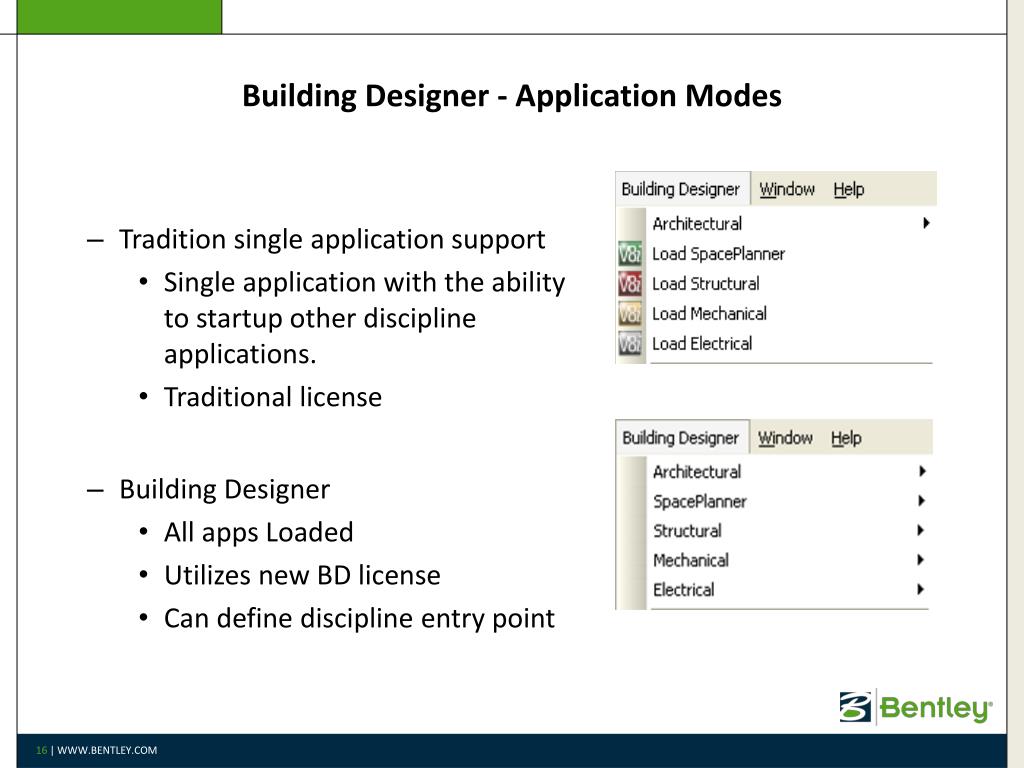Click the gray V8i icon beside Load Electrical
This screenshot has height=768, width=1024.
point(630,344)
